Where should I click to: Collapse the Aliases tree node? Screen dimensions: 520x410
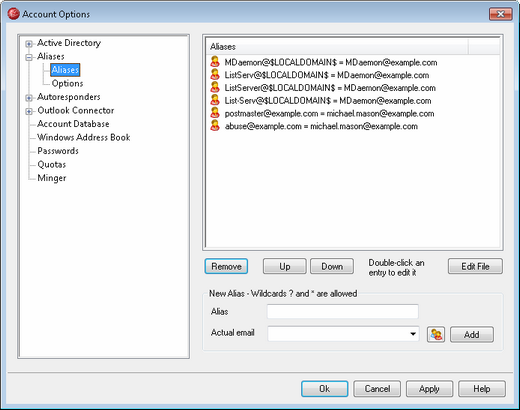coord(29,57)
